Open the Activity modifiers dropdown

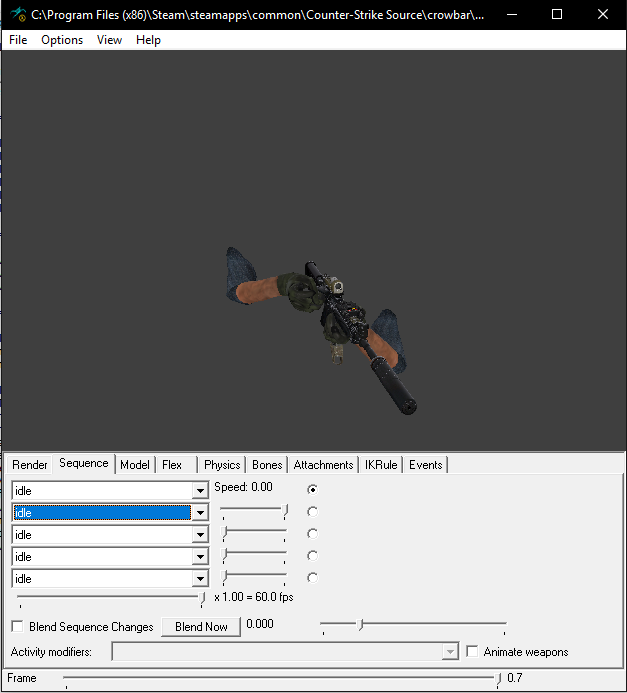coord(450,651)
